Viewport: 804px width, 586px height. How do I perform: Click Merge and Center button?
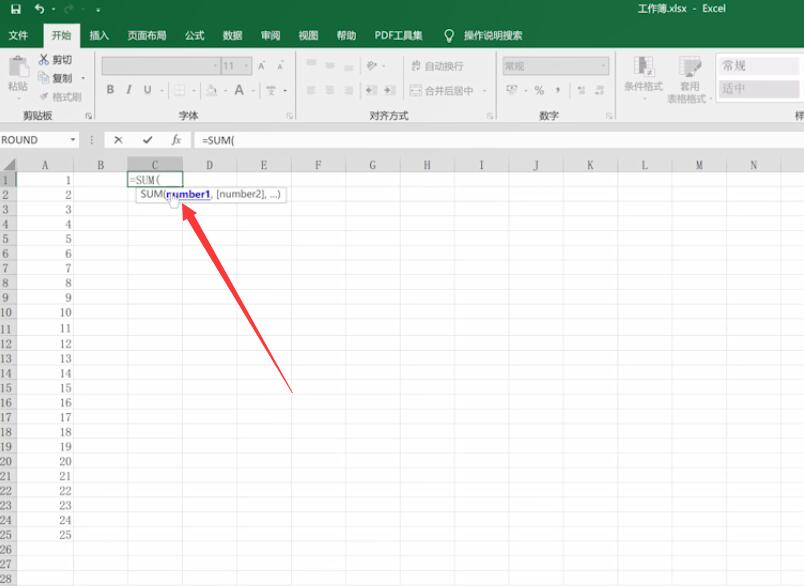(x=442, y=91)
